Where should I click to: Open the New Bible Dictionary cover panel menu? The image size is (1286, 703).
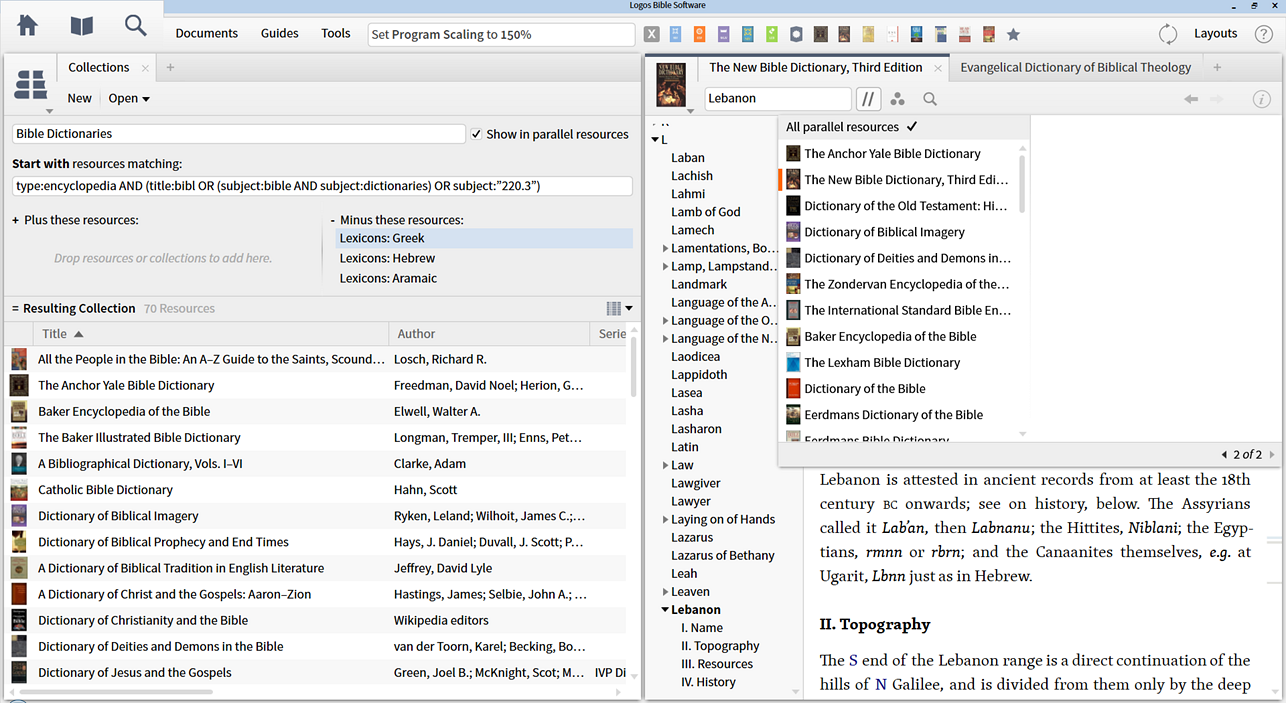[671, 86]
